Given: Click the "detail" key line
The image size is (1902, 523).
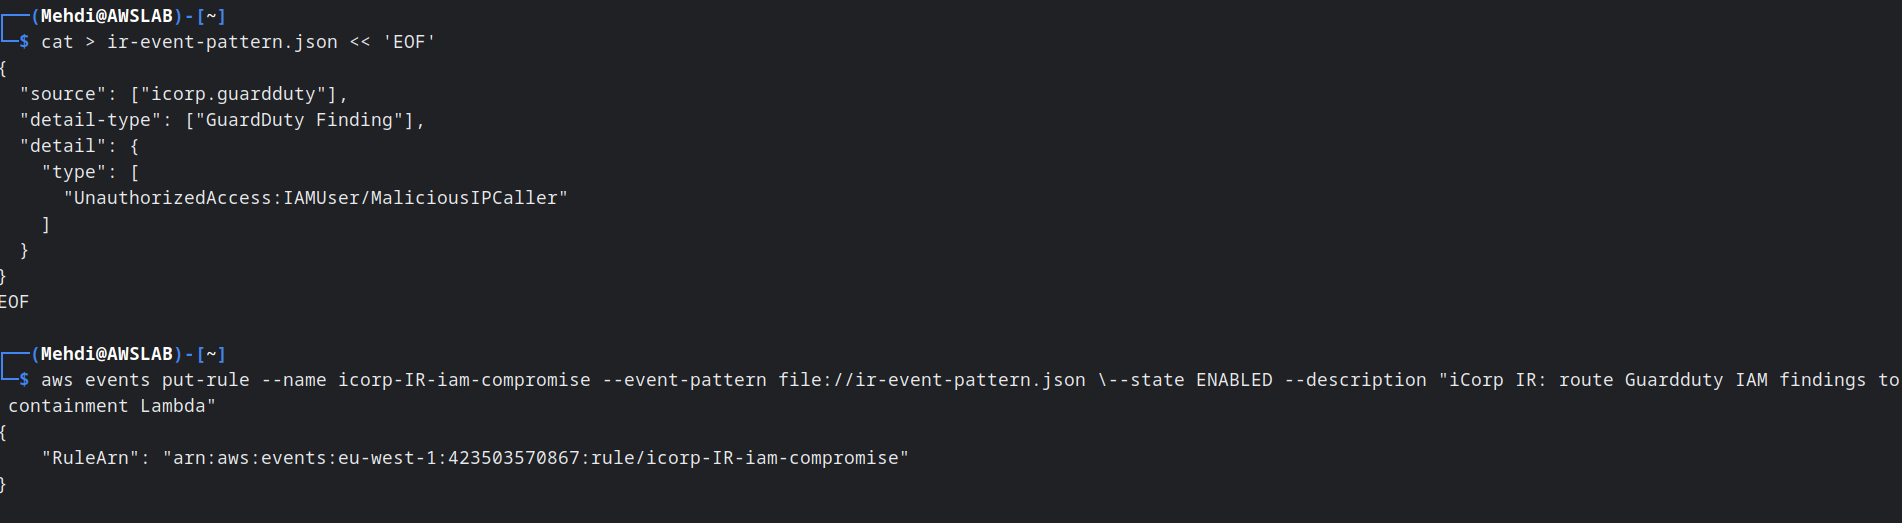Looking at the screenshot, I should point(79,146).
